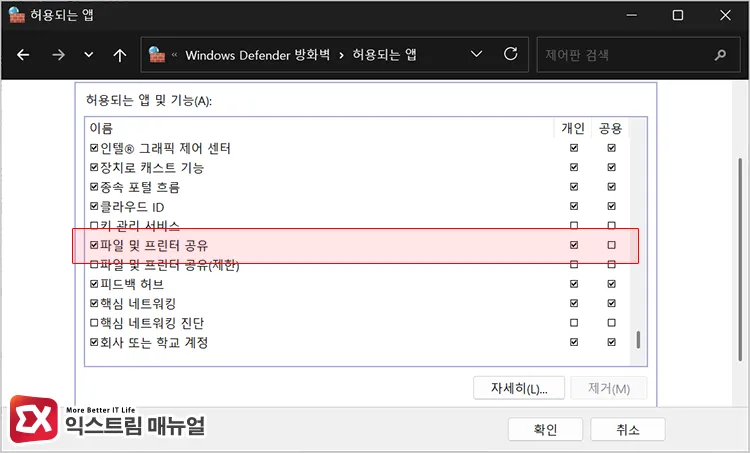Enable 핵심 네트워킹 진단 name checkbox
The image size is (750, 453).
(x=94, y=323)
